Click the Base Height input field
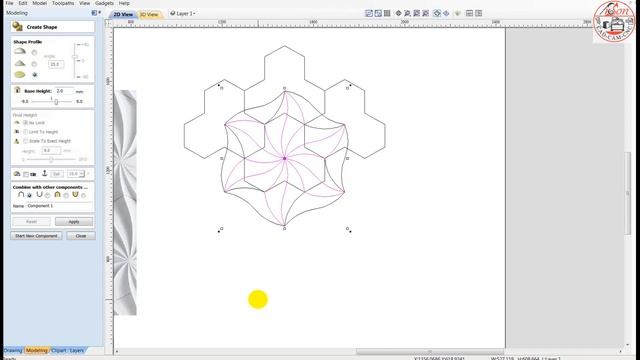Viewport: 640px width, 360px height. [x=64, y=91]
